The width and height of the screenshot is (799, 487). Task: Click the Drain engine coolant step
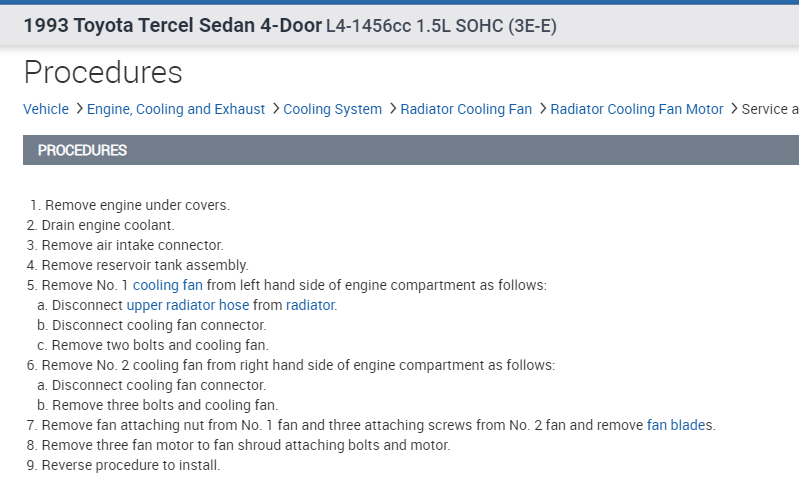tap(108, 225)
